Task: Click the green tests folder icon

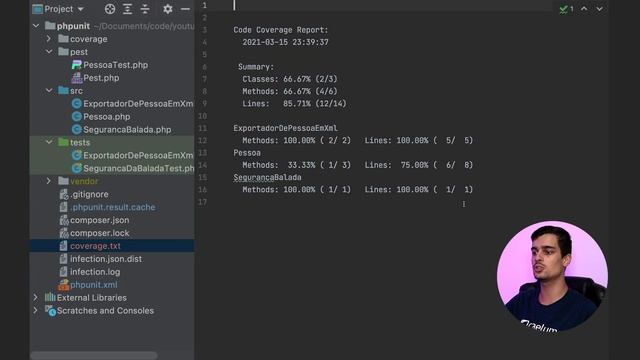Action: tap(63, 142)
